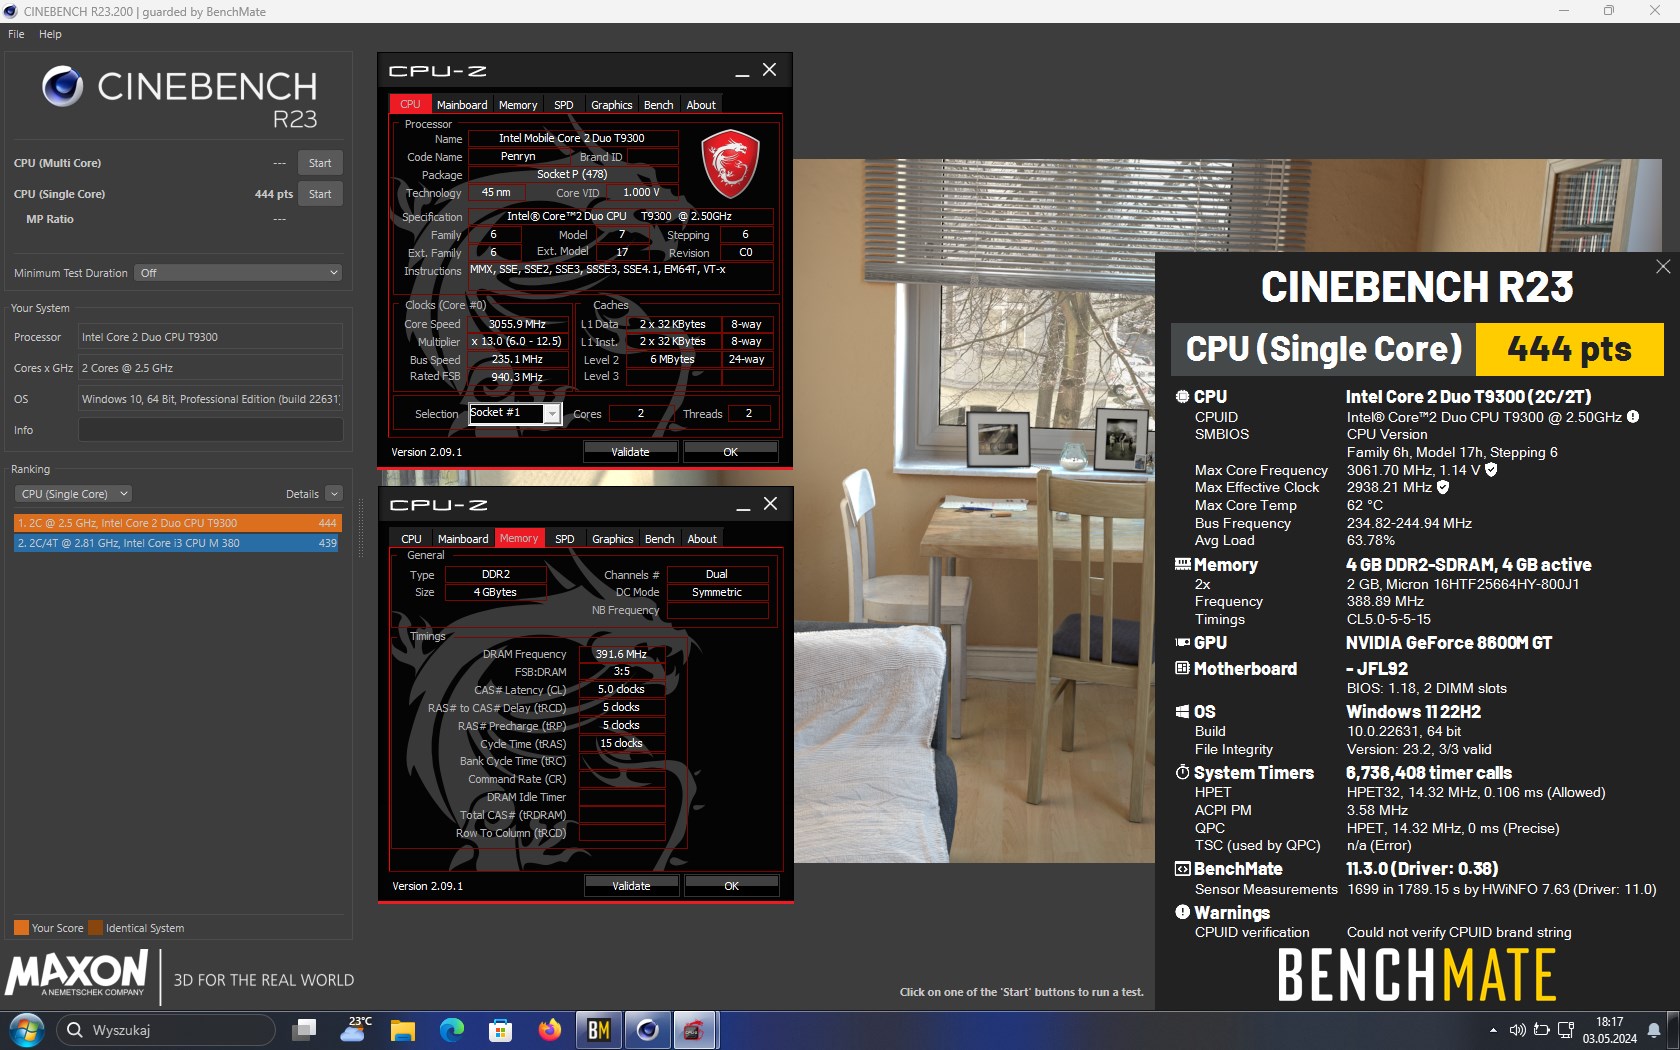Click the OS field showing Windows 10

point(210,399)
